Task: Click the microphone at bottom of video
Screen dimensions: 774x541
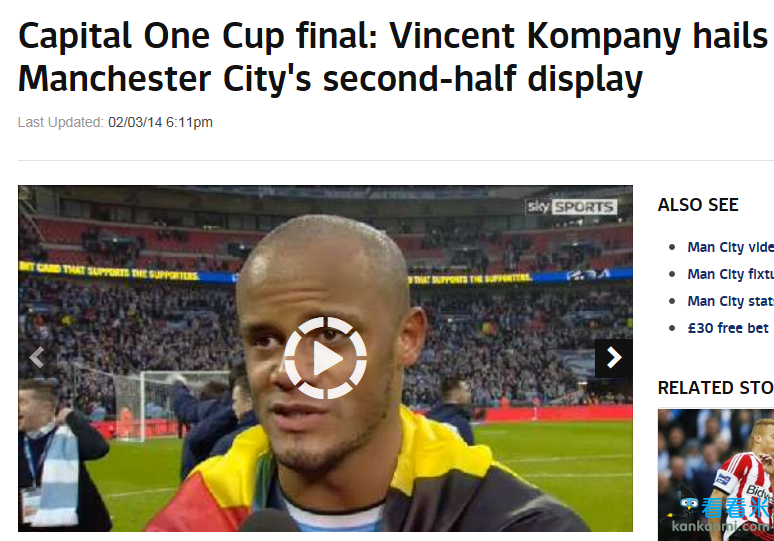Action: (269, 521)
